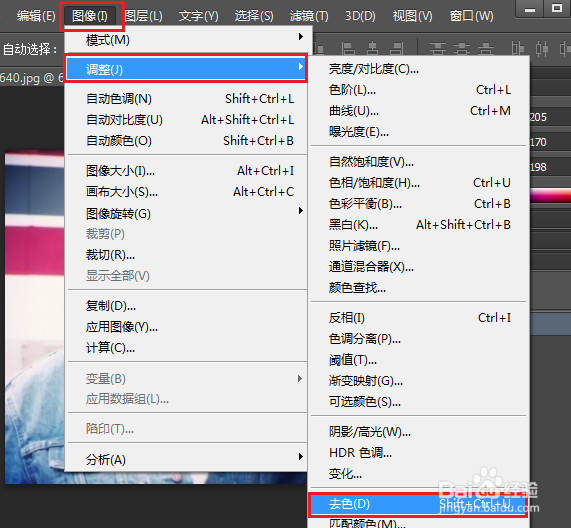The image size is (571, 528).
Task: Expand the 调整(J) submenu entry
Action: coord(186,68)
